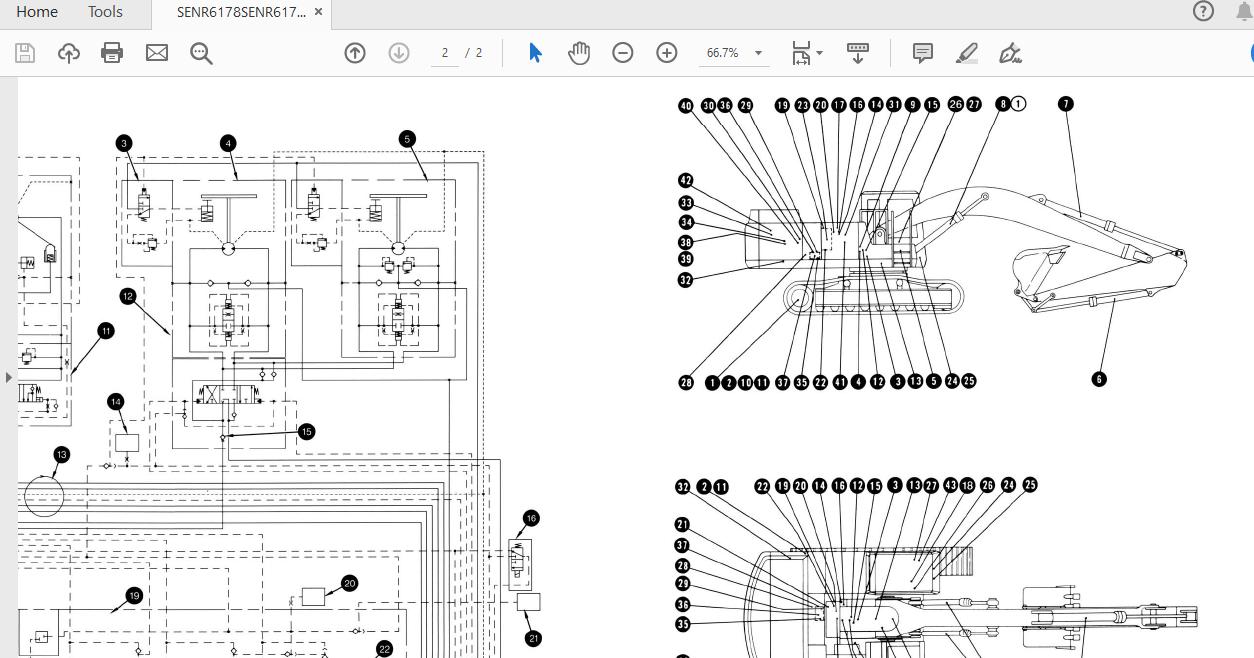Zoom out with the minus button
Screen dimensions: 1254x658
tap(623, 53)
